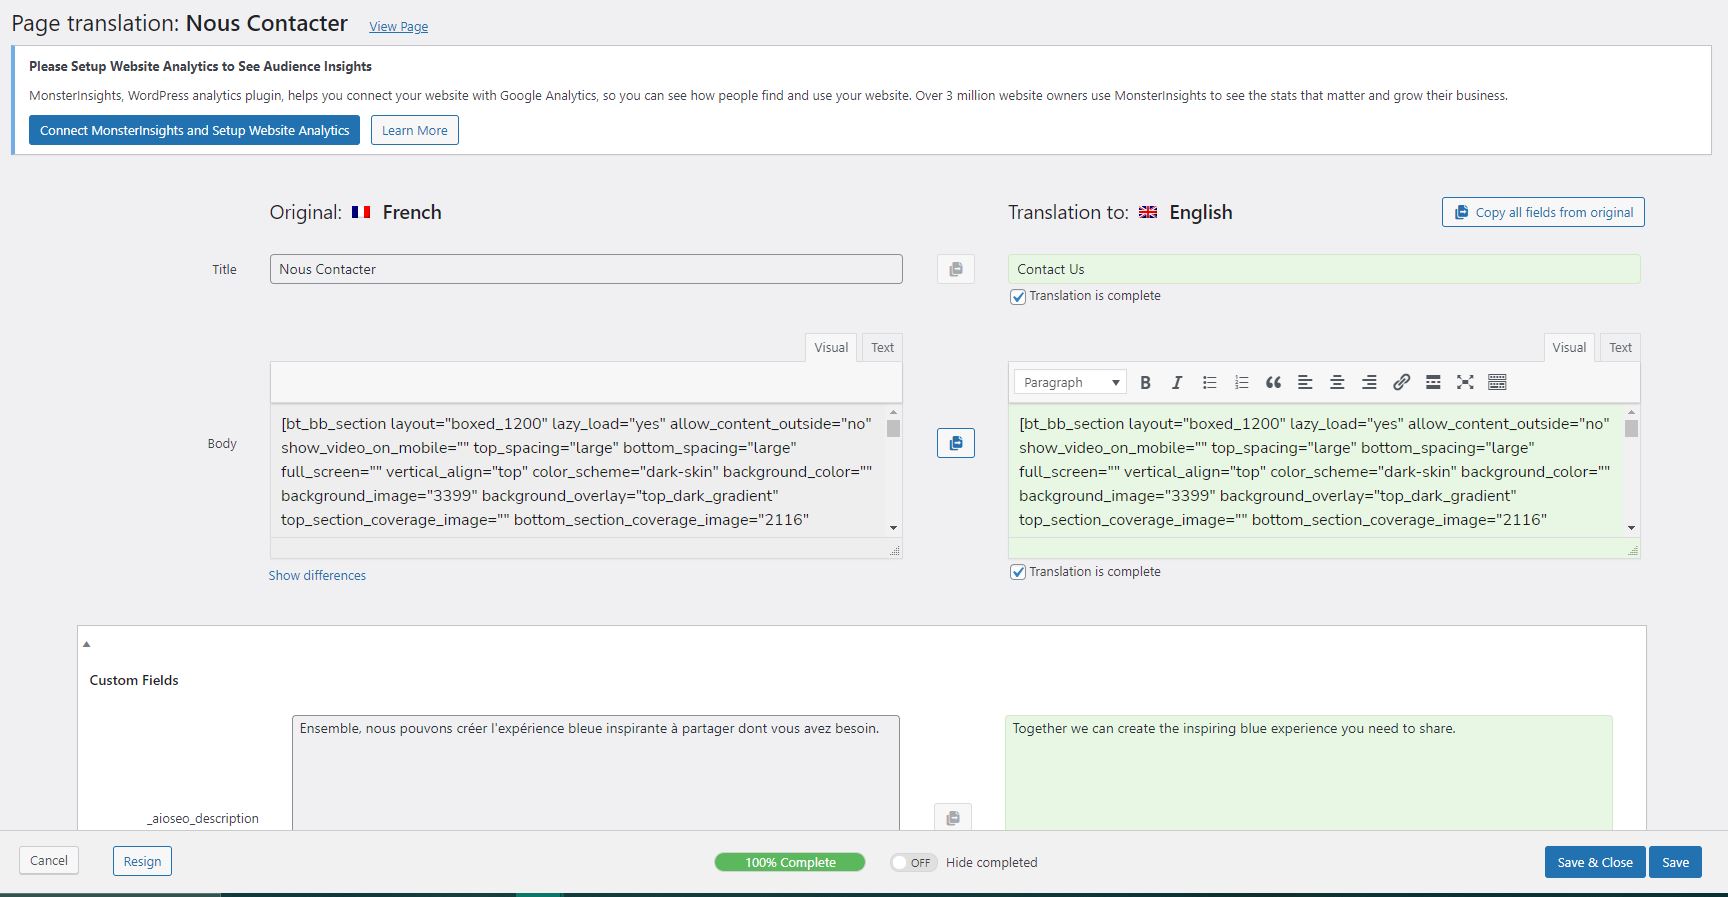Viewport: 1728px width, 897px height.
Task: Click the 100% Complete progress bar
Action: point(790,862)
